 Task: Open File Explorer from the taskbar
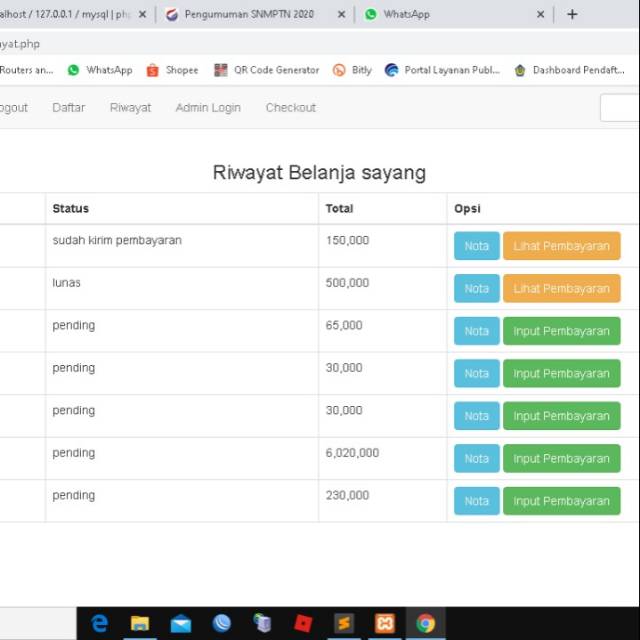tap(140, 624)
